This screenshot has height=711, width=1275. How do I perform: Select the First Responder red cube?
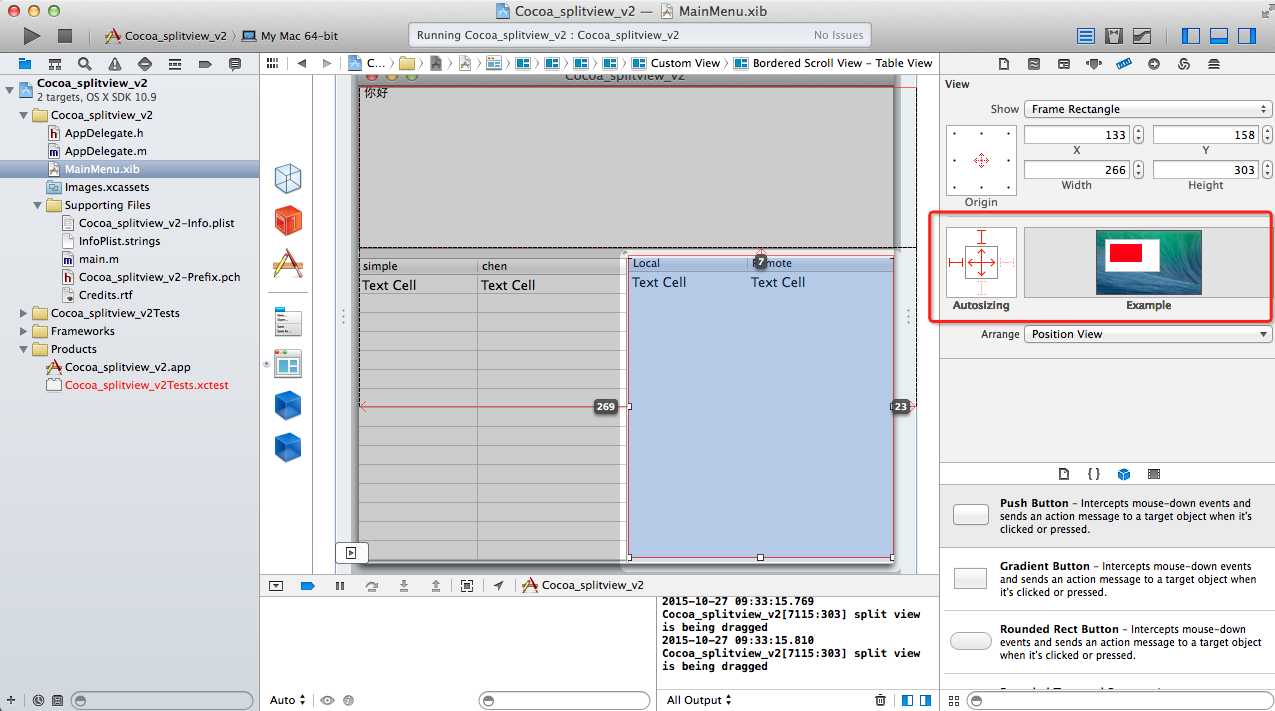click(288, 221)
